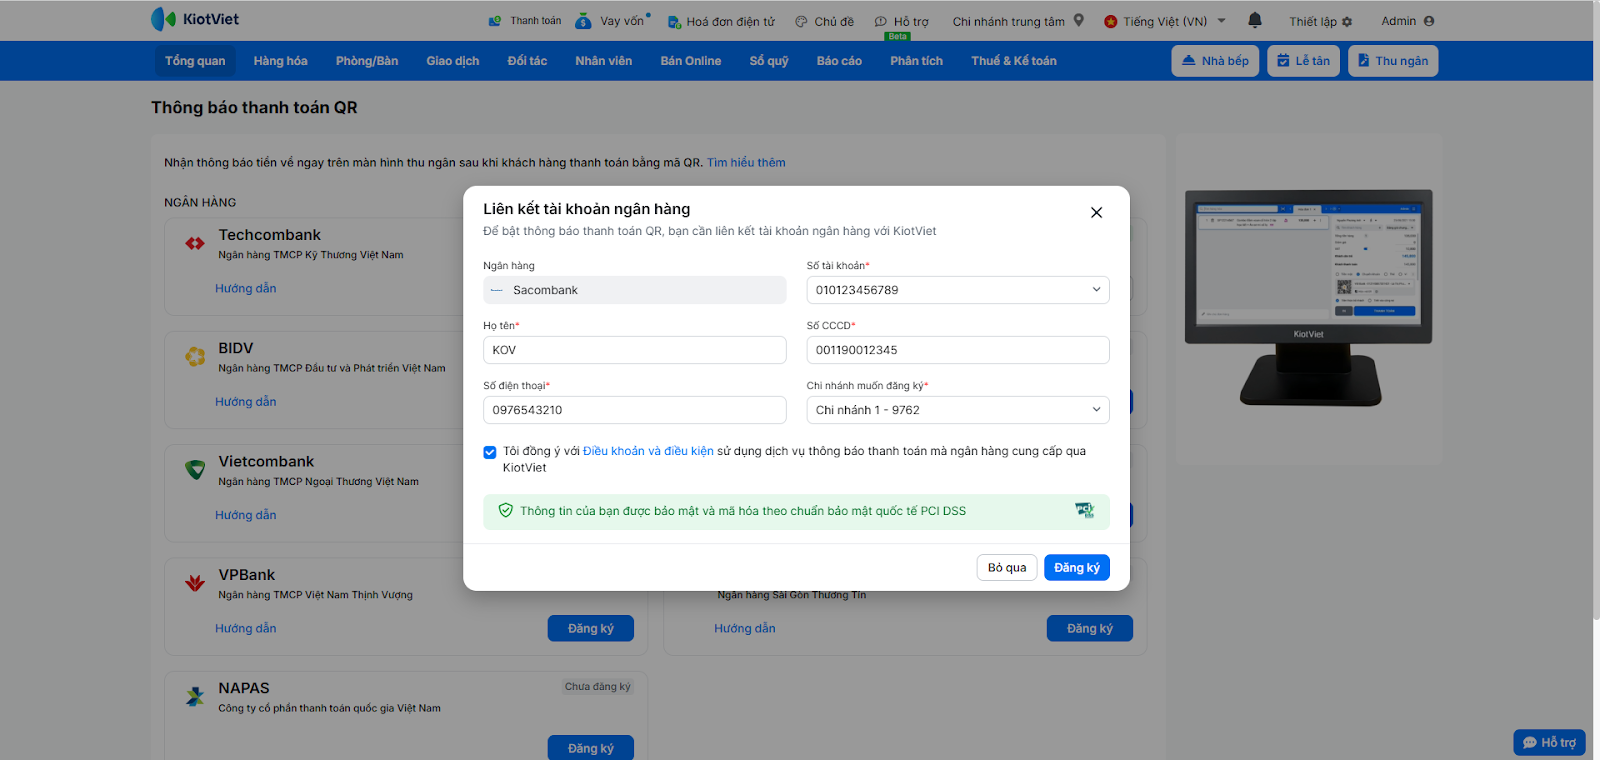This screenshot has width=1600, height=760.
Task: Click the BIDV logo icon
Action: [x=195, y=356]
